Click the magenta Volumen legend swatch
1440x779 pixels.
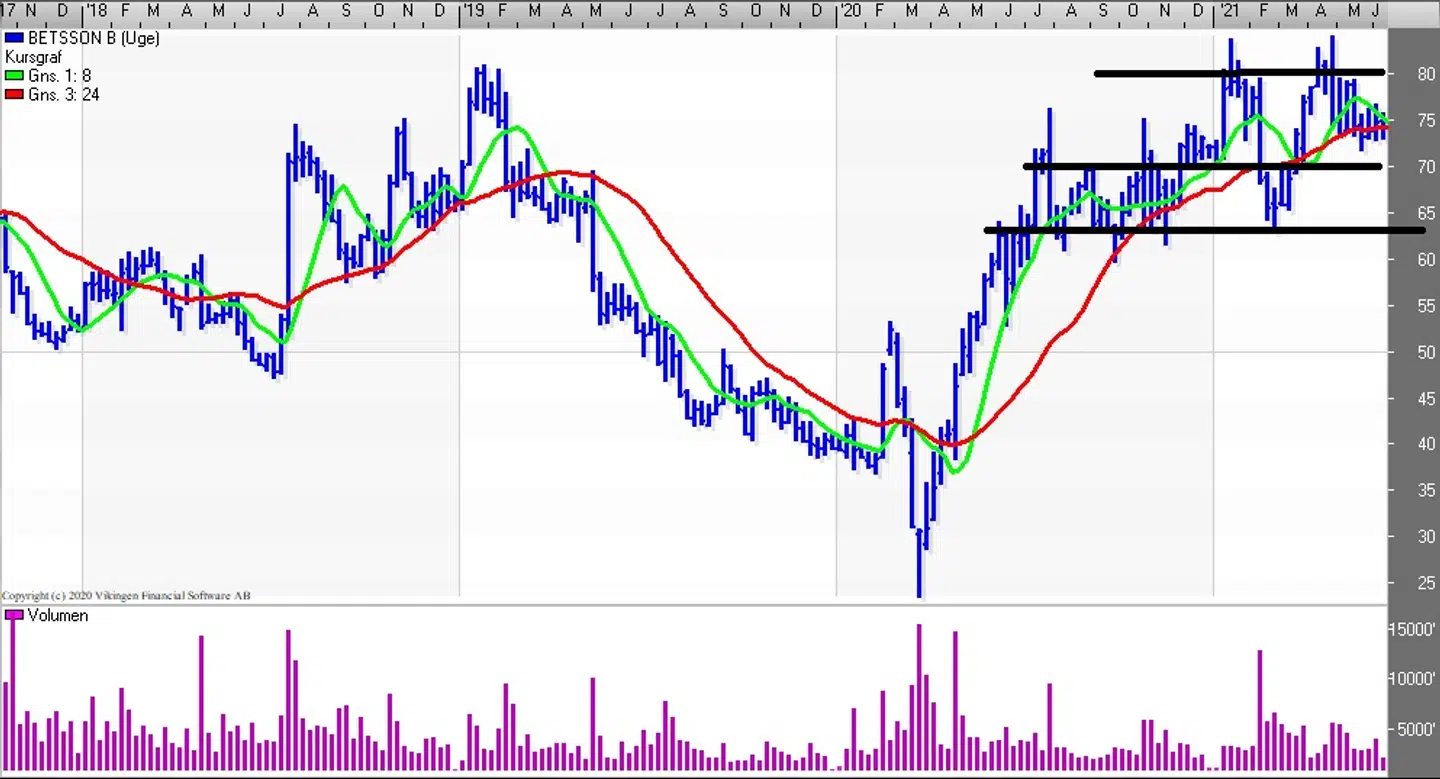13,616
